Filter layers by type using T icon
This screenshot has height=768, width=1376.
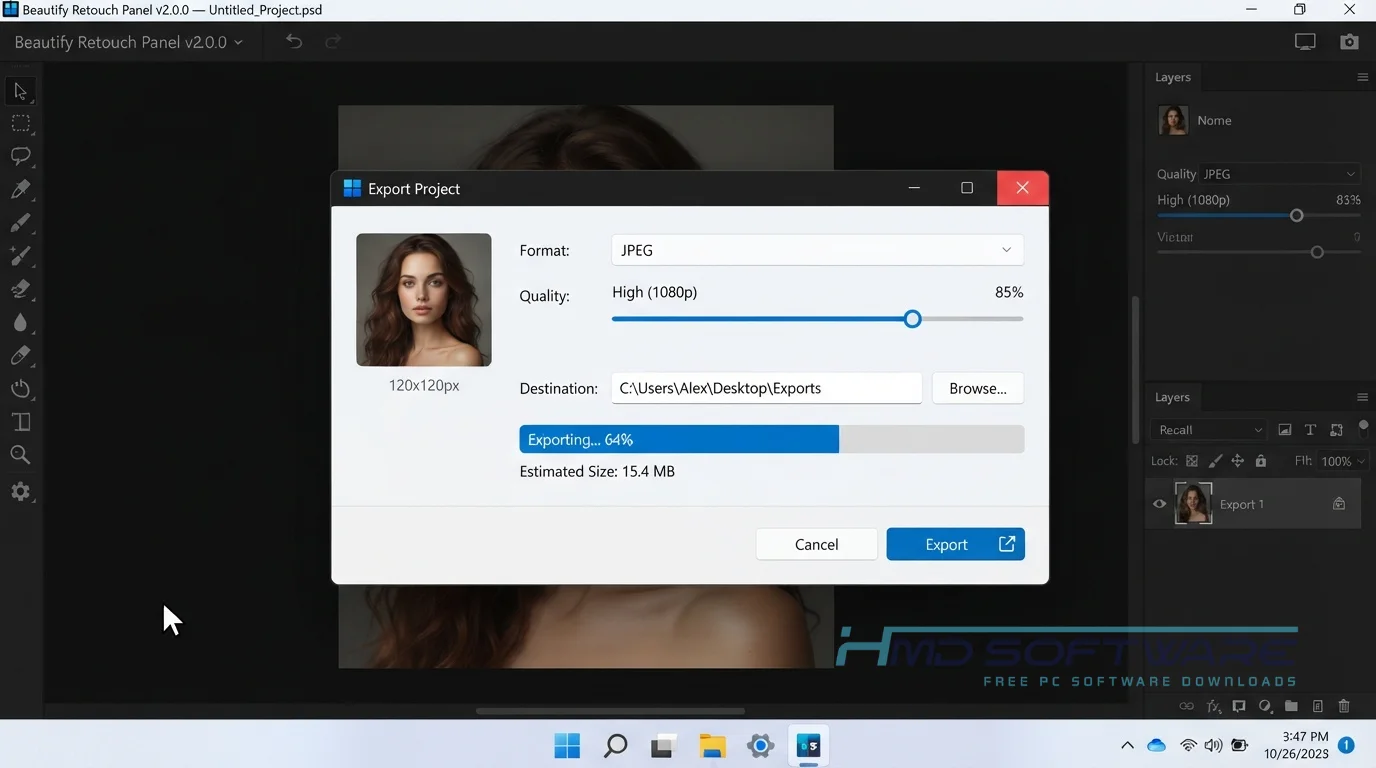(1311, 430)
